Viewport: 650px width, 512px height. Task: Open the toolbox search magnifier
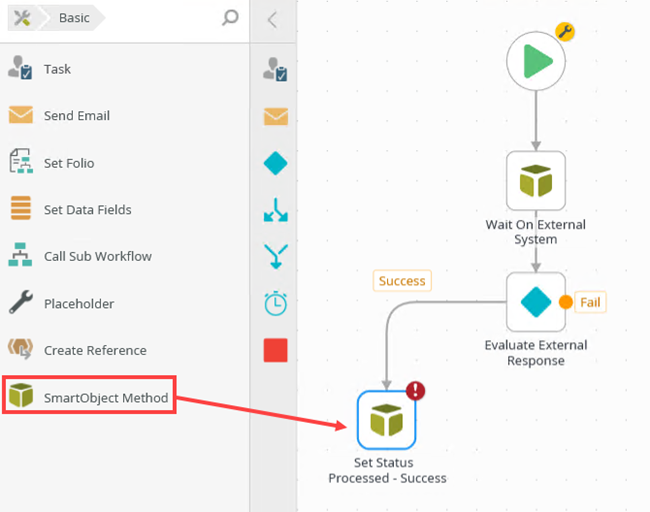tap(230, 18)
